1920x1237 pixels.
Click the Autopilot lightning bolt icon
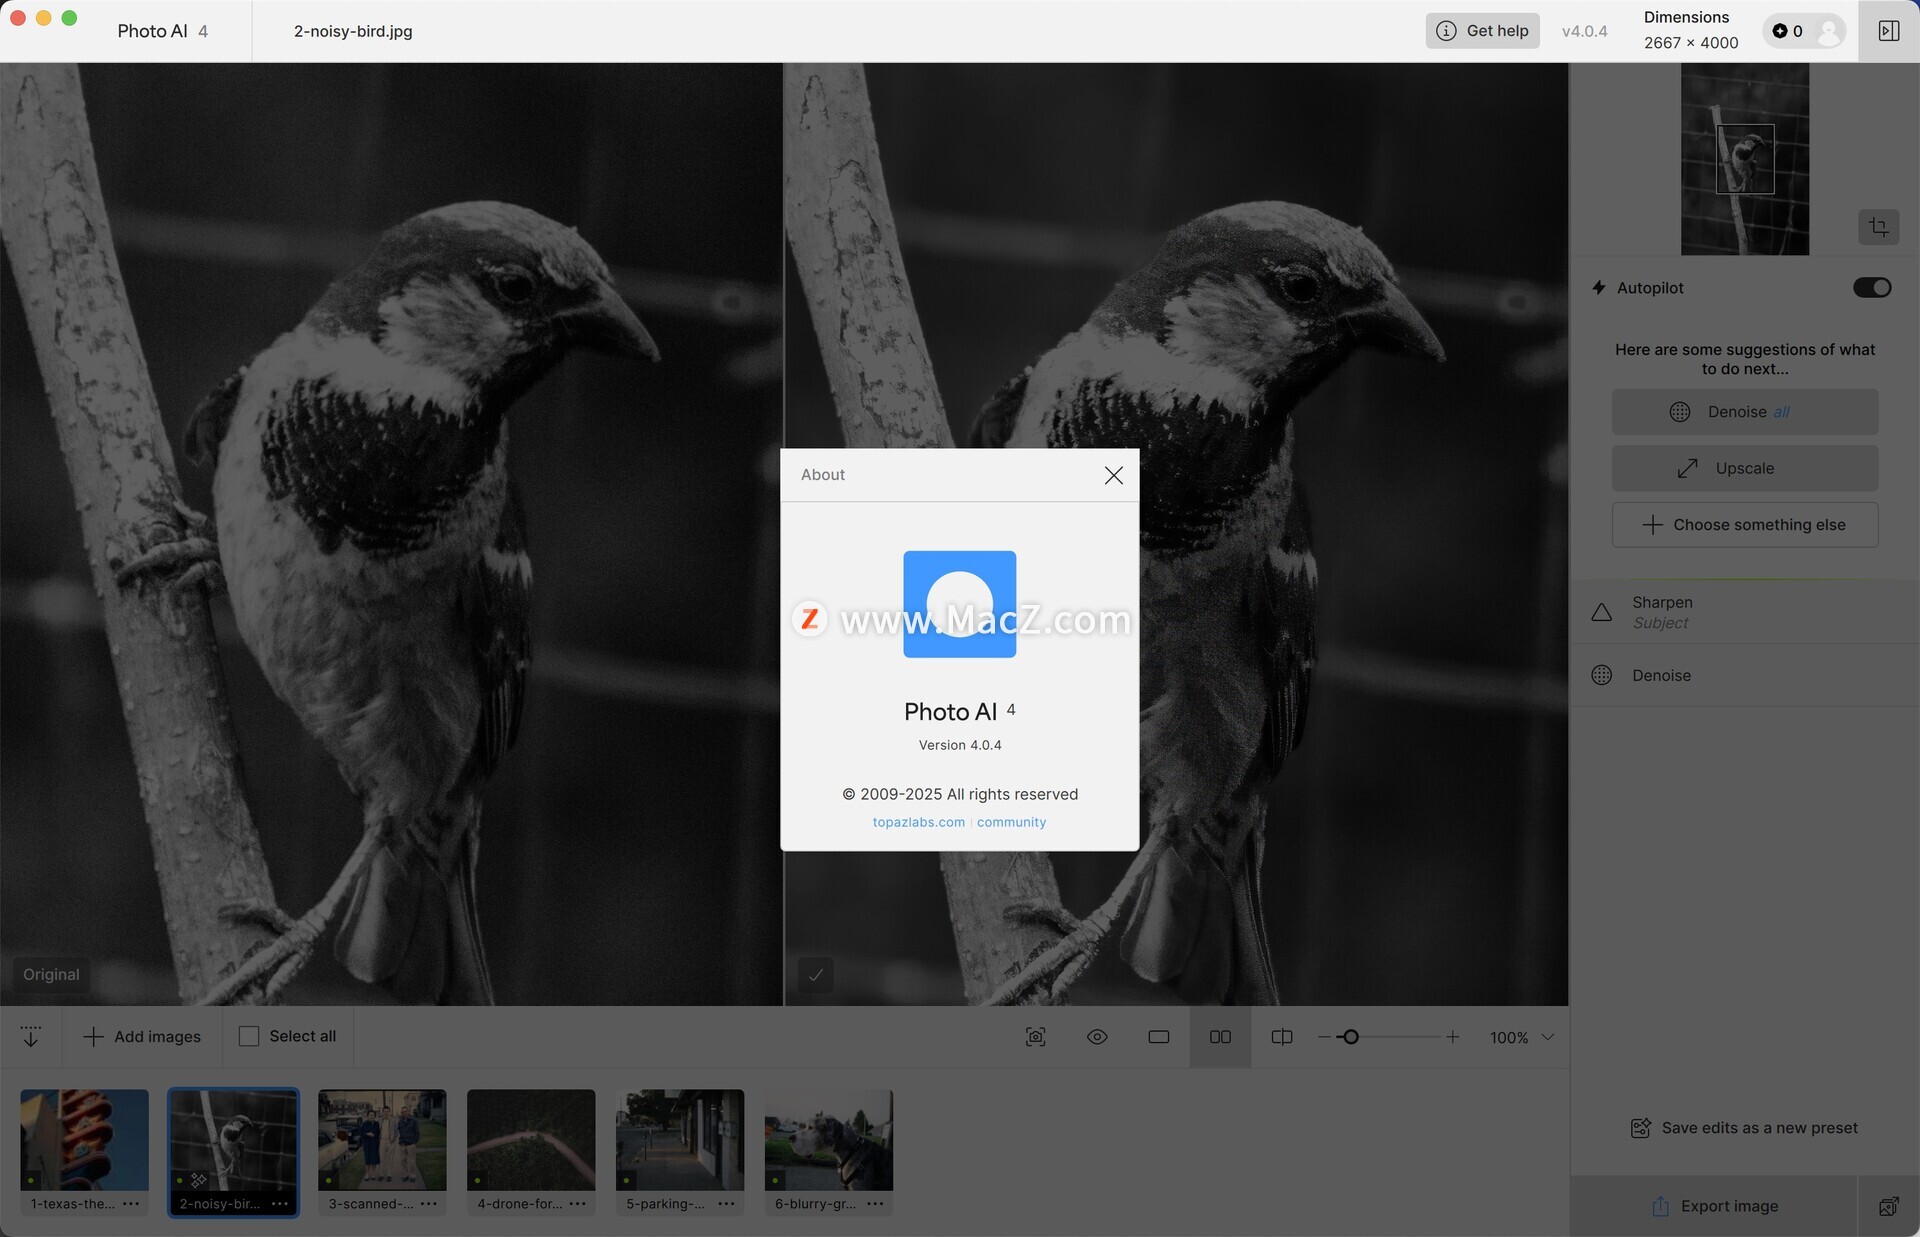pyautogui.click(x=1598, y=288)
